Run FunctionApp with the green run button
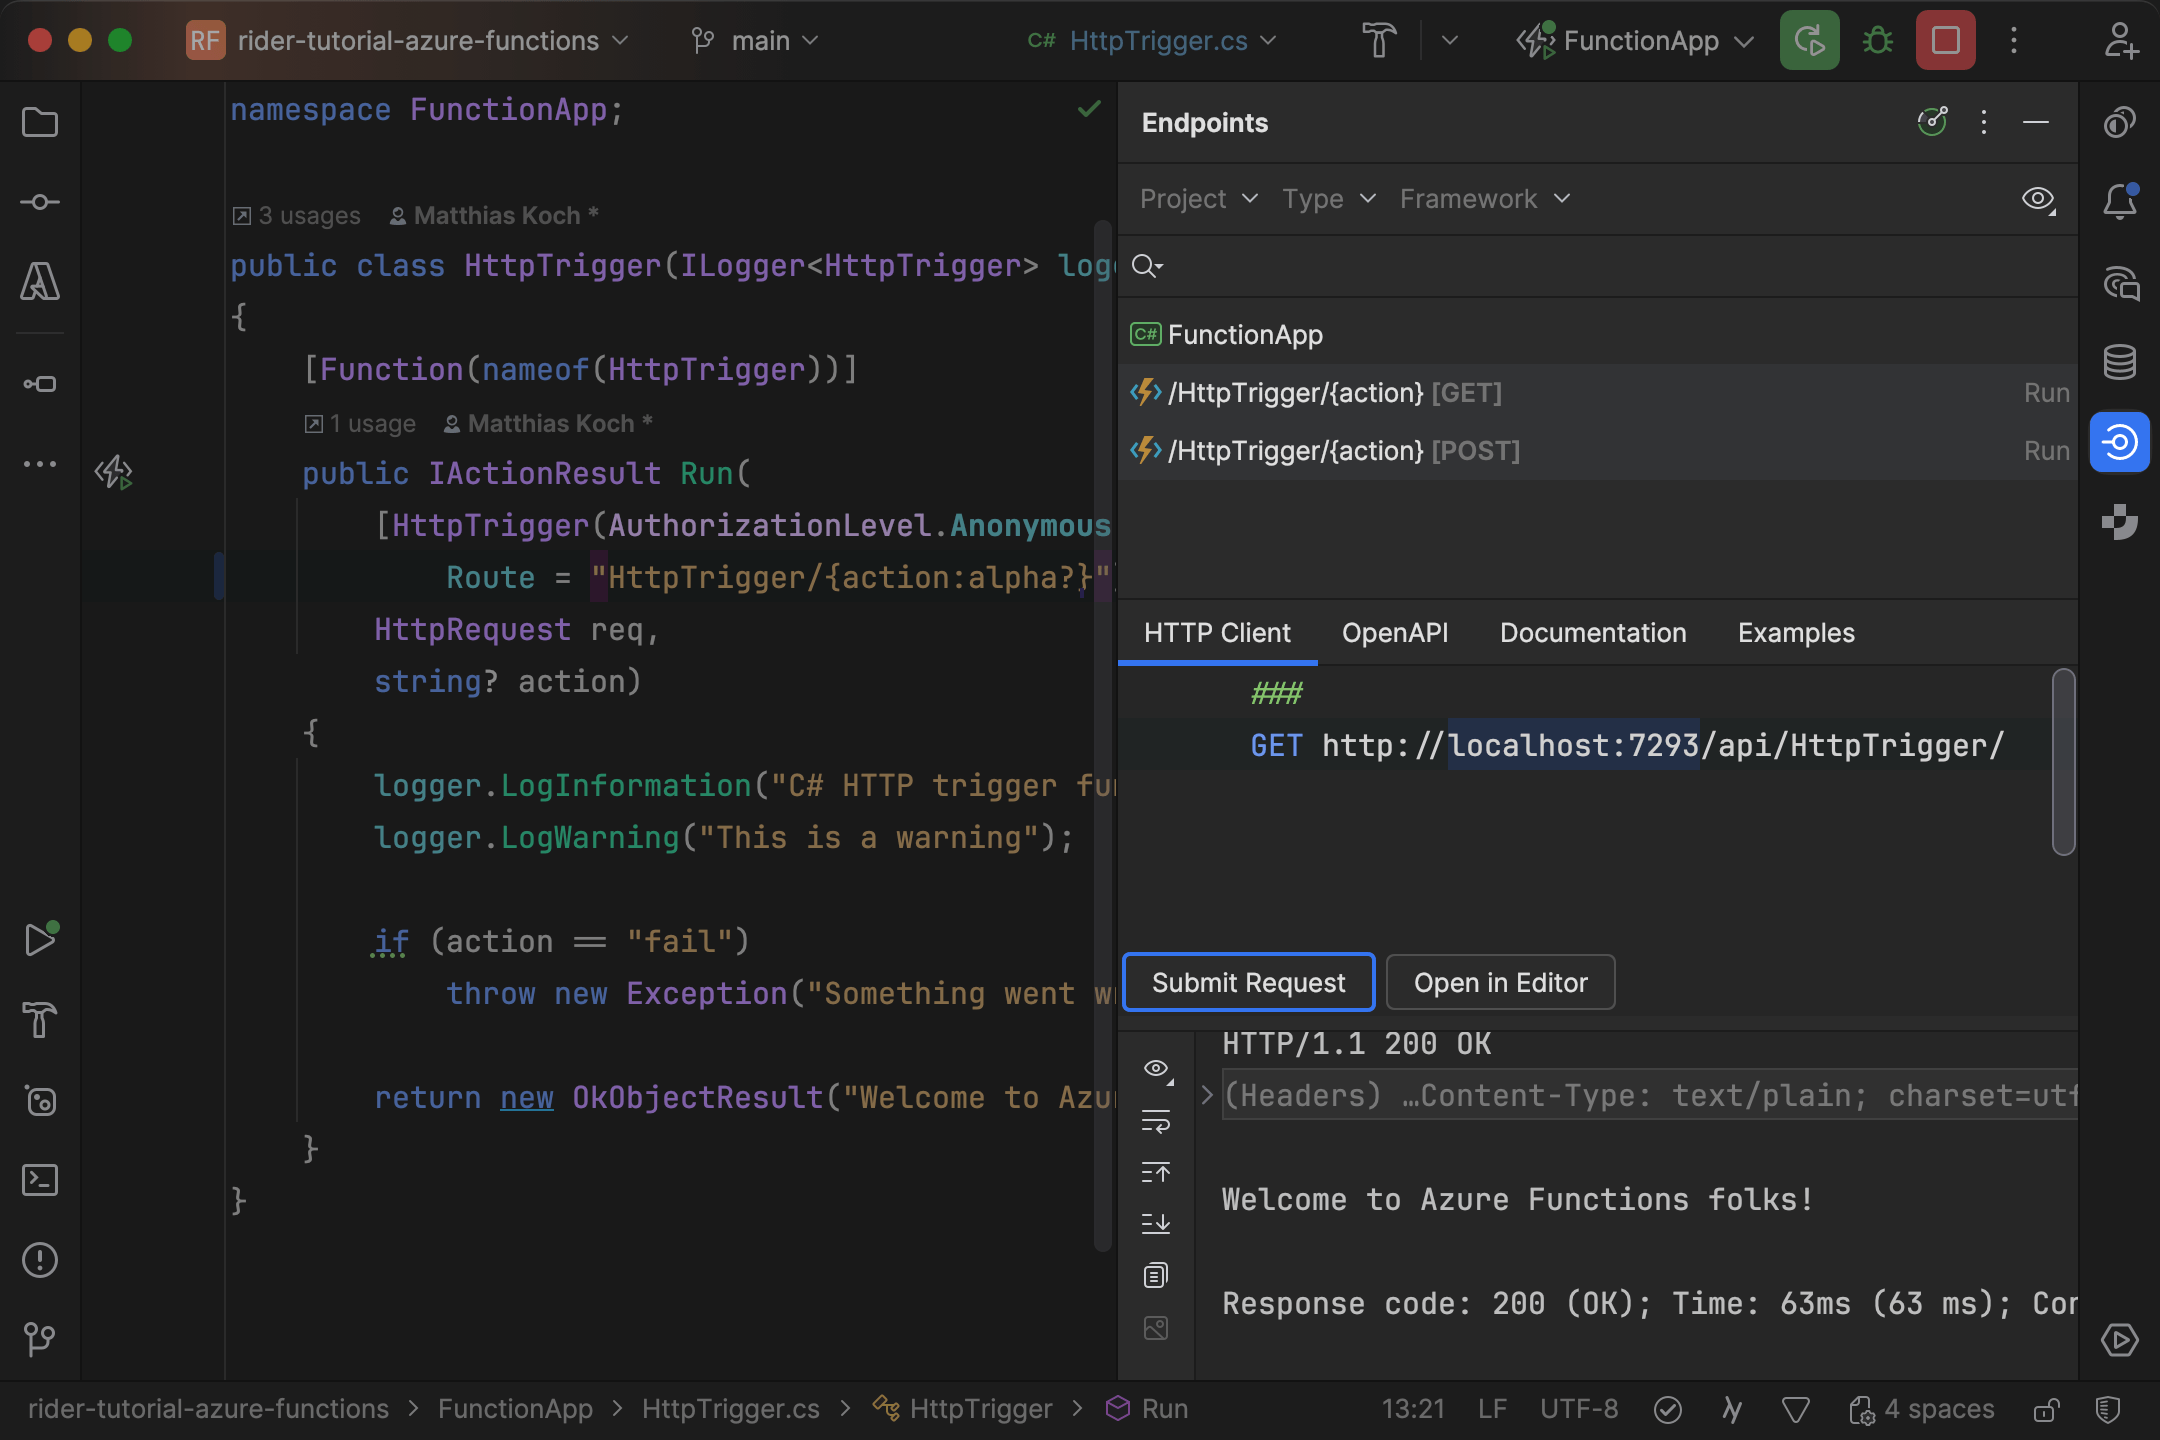This screenshot has height=1440, width=2160. point(1810,40)
